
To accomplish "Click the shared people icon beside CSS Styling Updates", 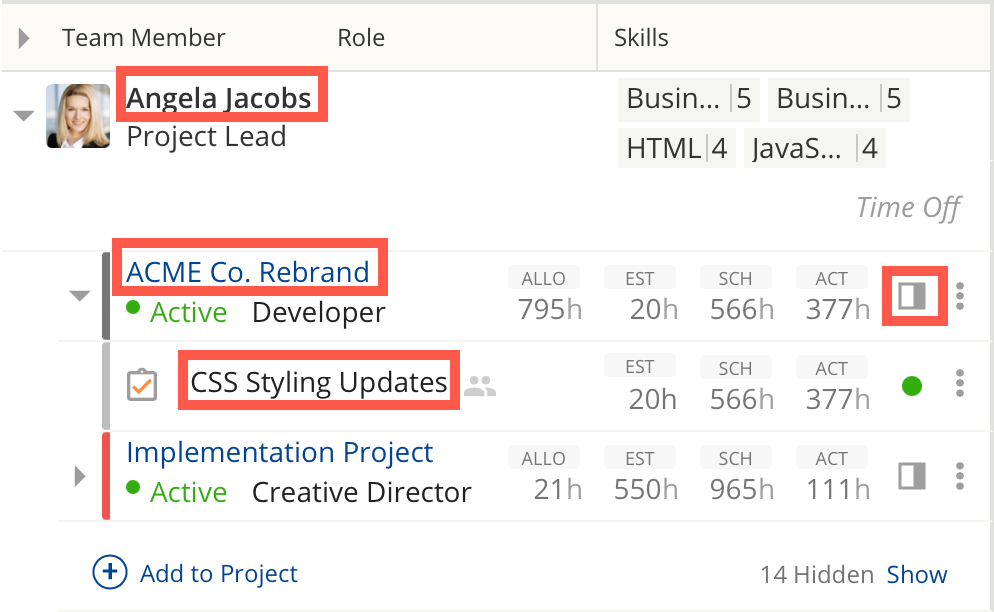I will (x=481, y=385).
